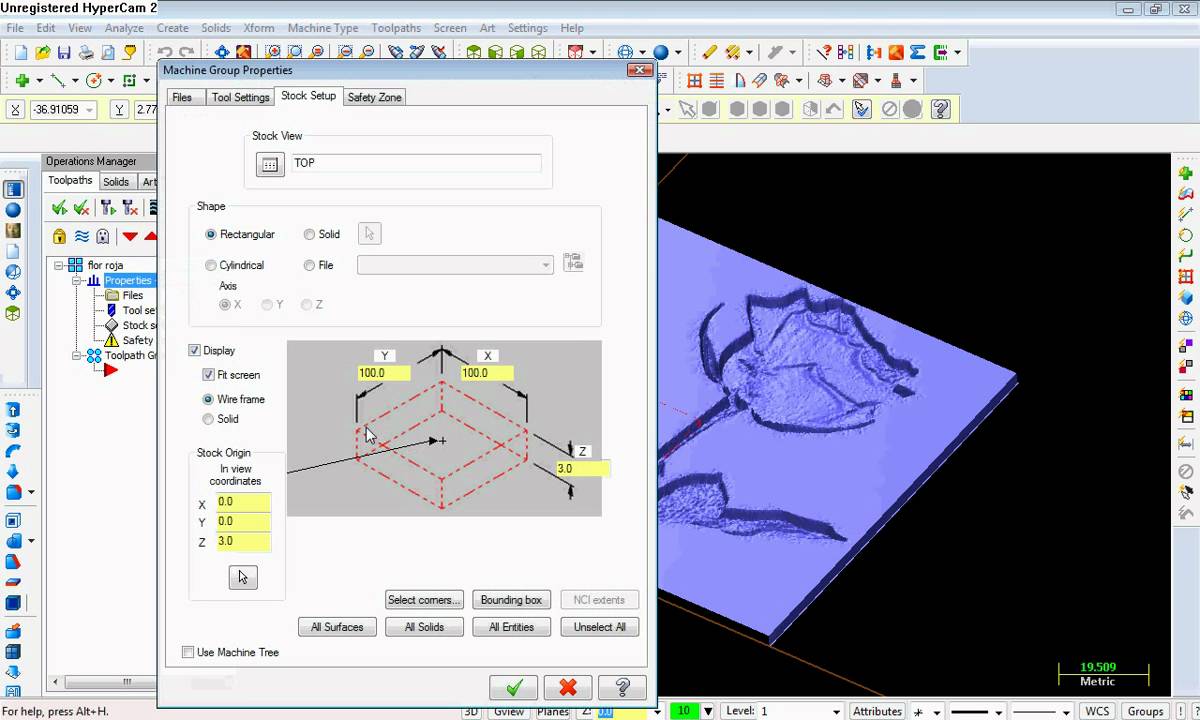Viewport: 1200px width, 720px height.
Task: Open the Toolpaths menu
Action: (x=395, y=28)
